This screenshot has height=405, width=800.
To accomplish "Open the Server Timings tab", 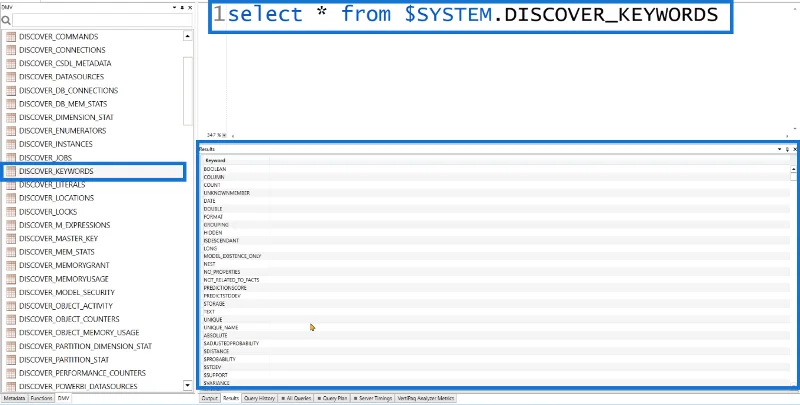I will coord(372,398).
